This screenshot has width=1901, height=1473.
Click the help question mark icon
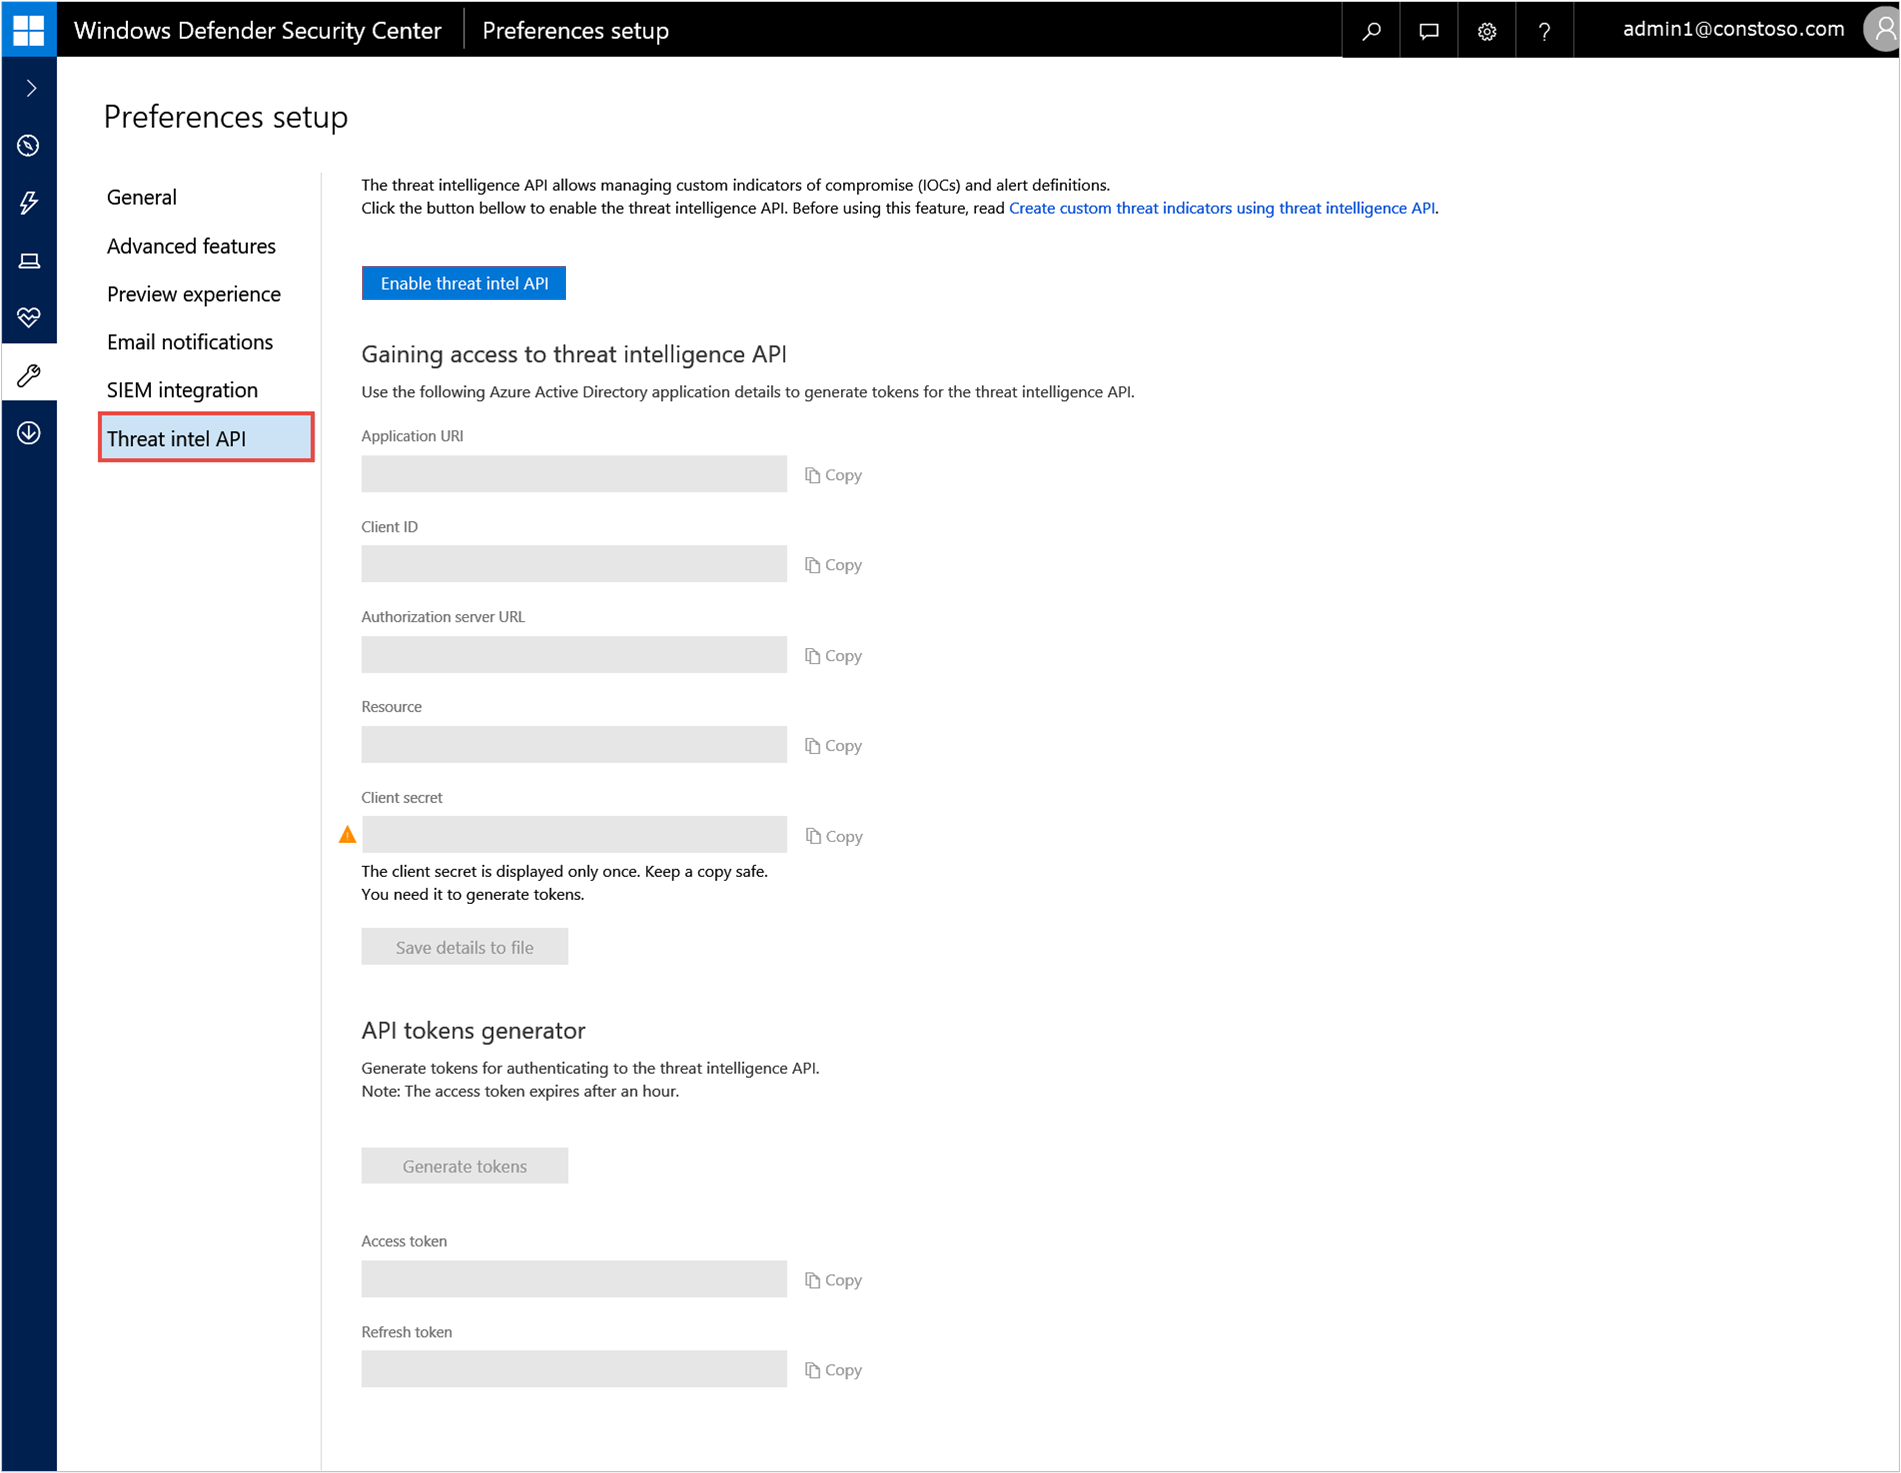pyautogui.click(x=1544, y=31)
